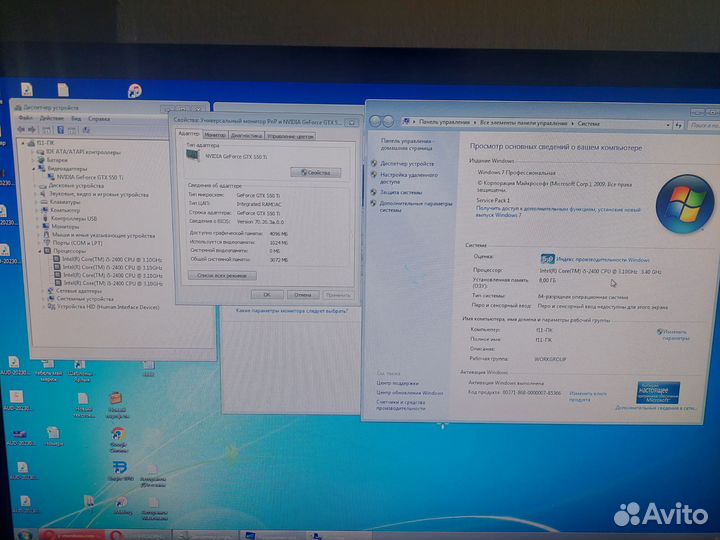Switch to the Диагностика tab

point(247,136)
